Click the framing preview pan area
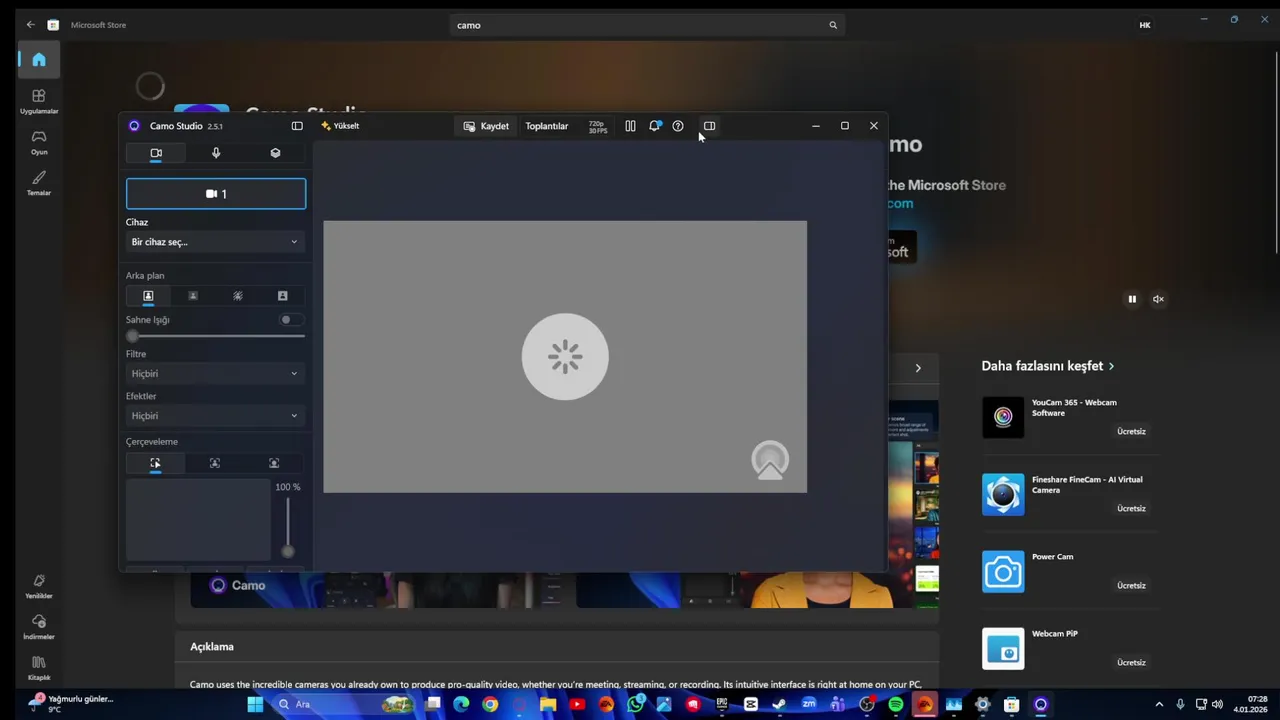The width and height of the screenshot is (1280, 720). (198, 520)
